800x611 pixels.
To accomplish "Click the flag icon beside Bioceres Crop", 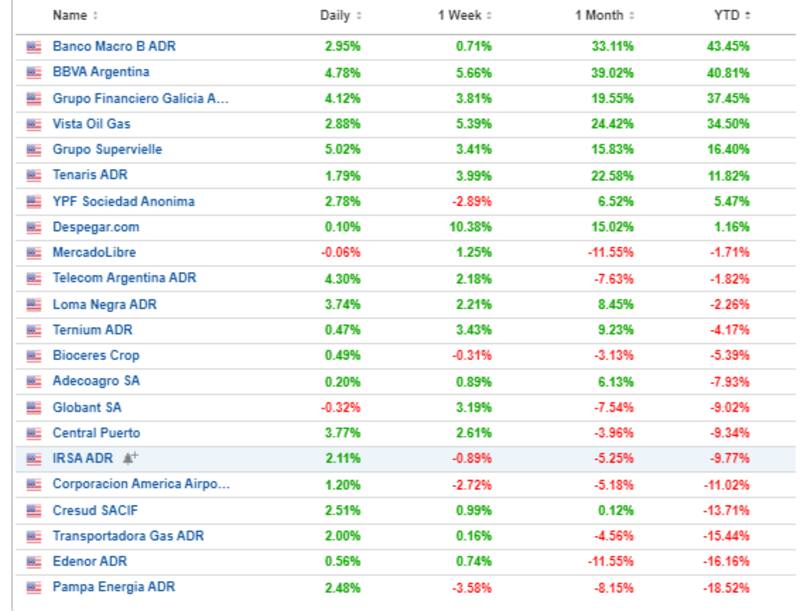I will tap(33, 356).
